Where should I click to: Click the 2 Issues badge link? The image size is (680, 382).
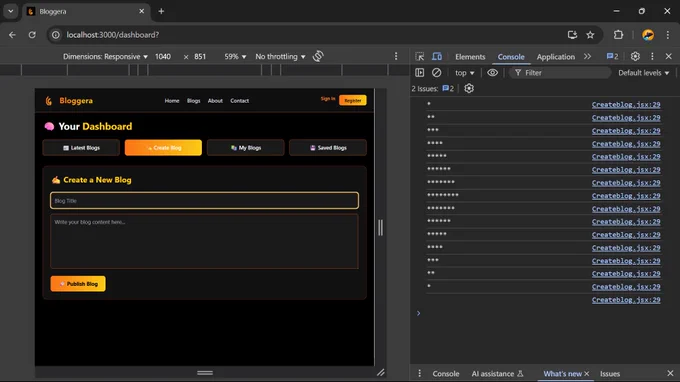[x=448, y=88]
